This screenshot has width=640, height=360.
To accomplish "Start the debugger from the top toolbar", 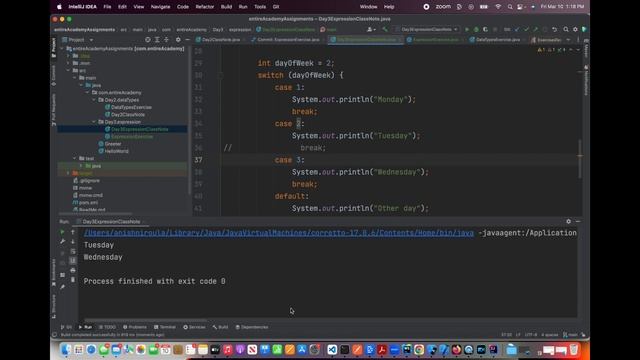I will tap(476, 29).
